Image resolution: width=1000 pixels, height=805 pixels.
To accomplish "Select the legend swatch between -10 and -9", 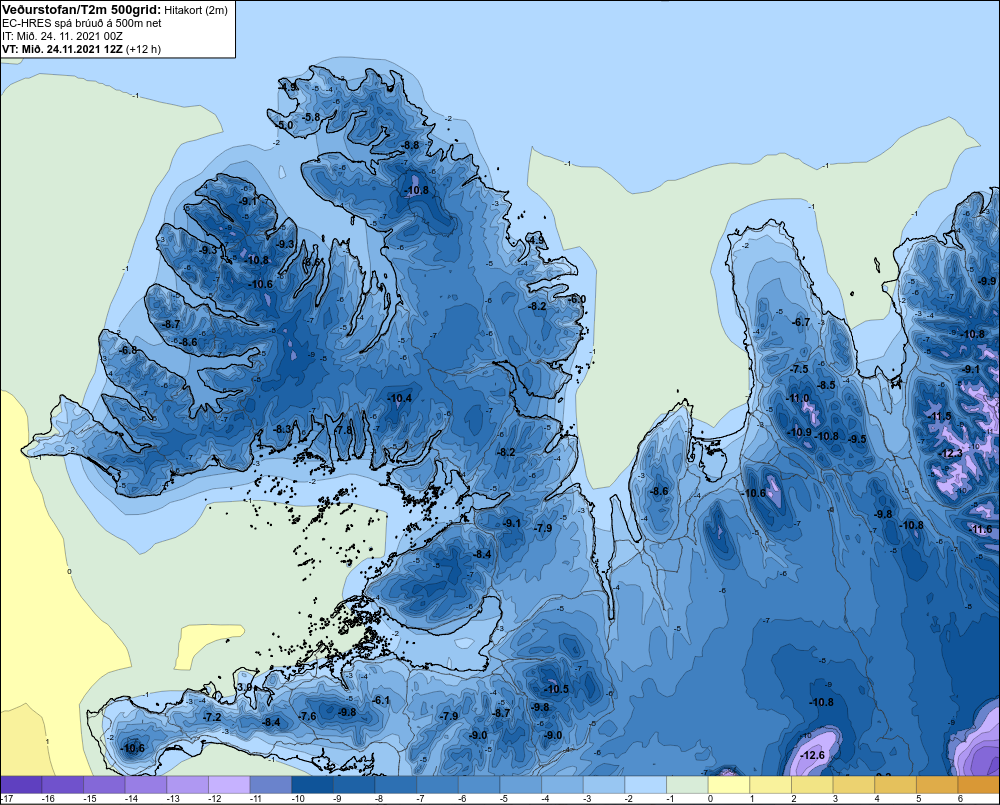I will point(312,785).
